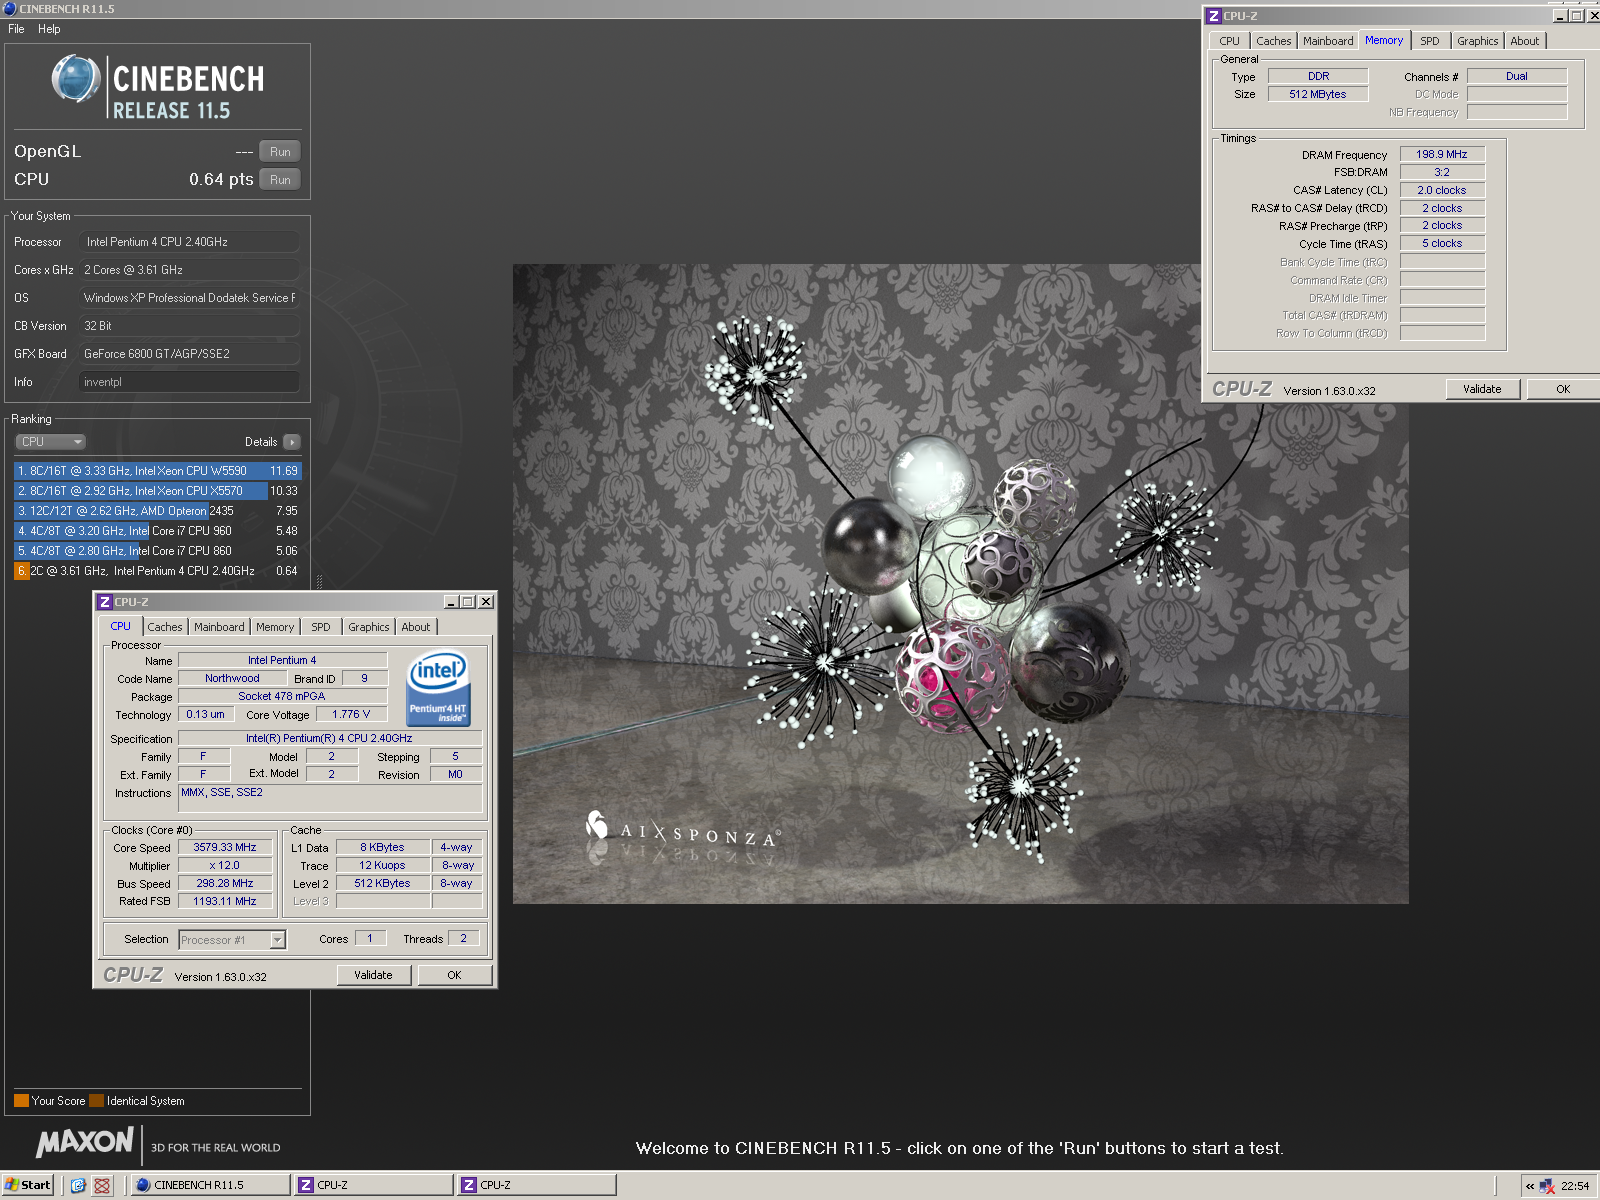Open the CPU ranking type dropdown
This screenshot has height=1200, width=1600.
point(50,442)
